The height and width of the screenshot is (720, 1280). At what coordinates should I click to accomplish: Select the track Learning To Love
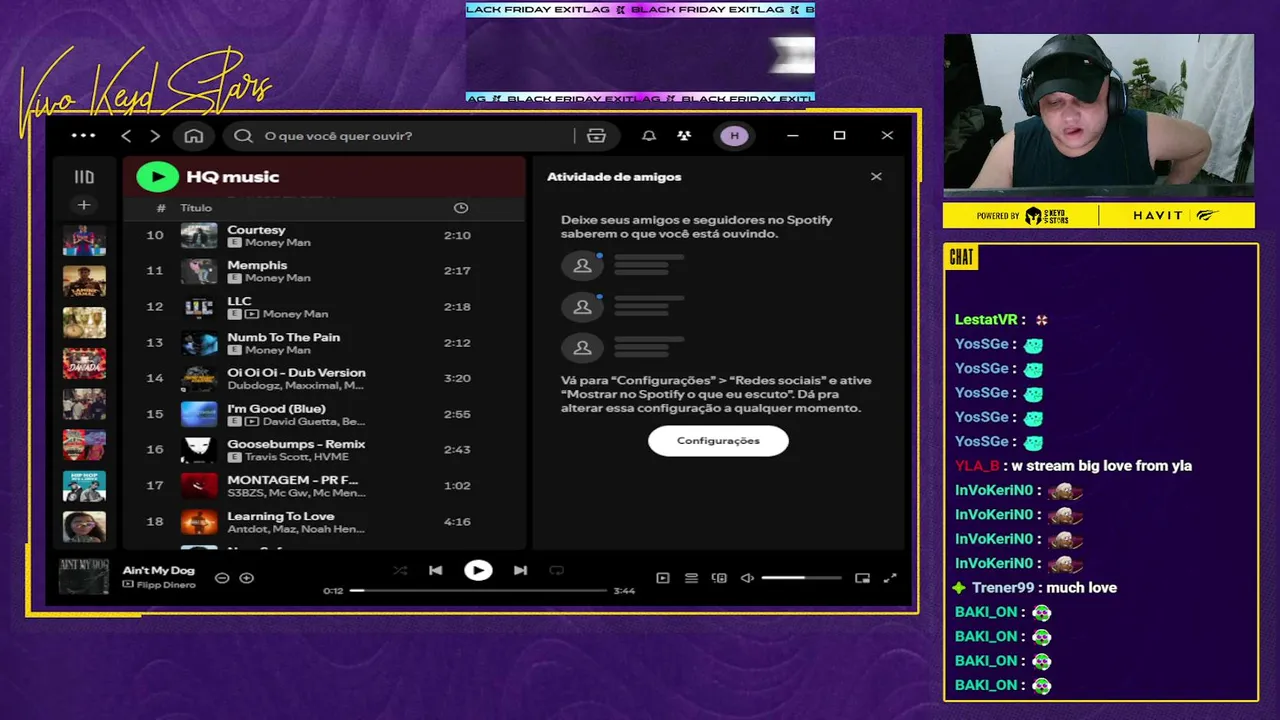323,522
